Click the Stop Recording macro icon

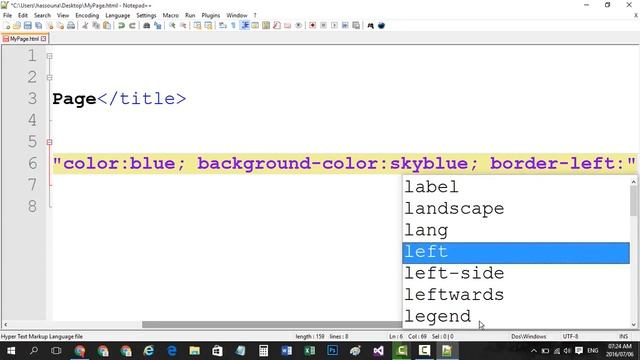pyautogui.click(x=323, y=26)
